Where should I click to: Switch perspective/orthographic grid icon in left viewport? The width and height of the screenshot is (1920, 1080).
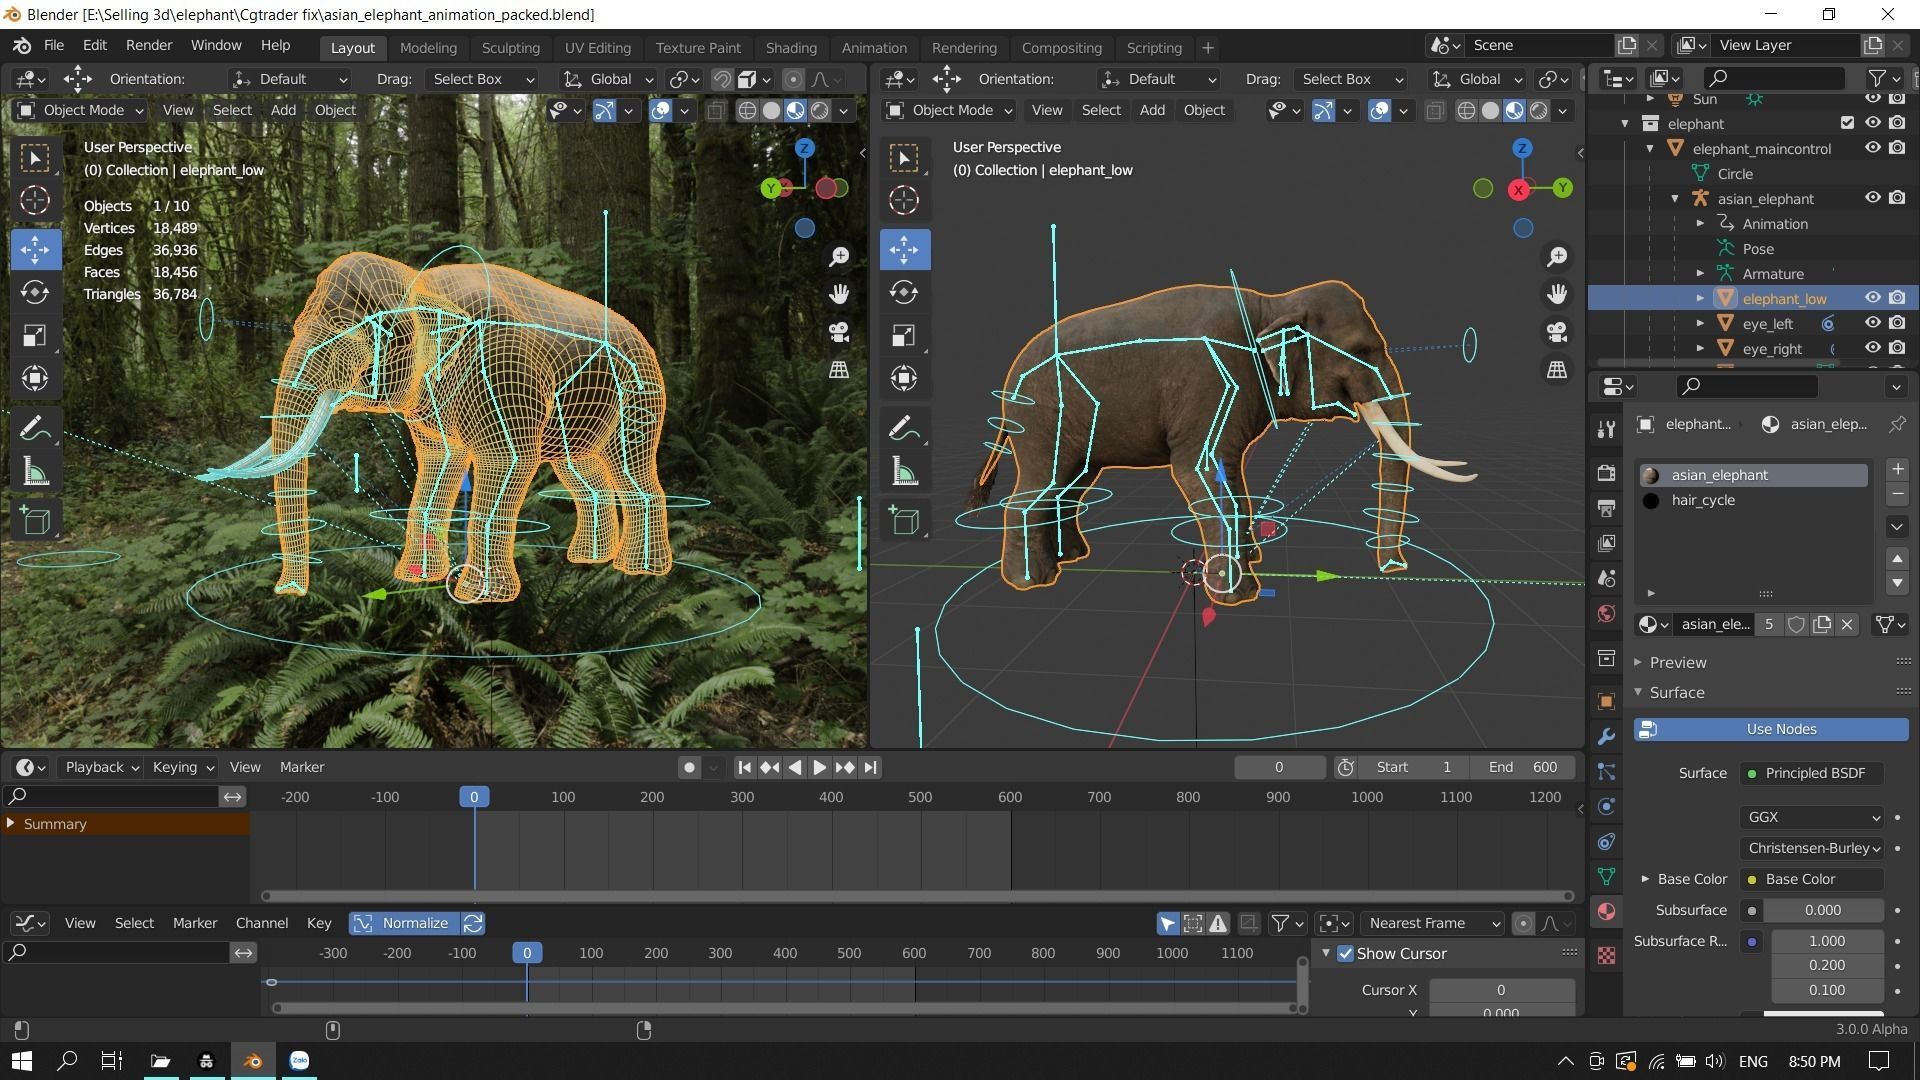[x=839, y=369]
